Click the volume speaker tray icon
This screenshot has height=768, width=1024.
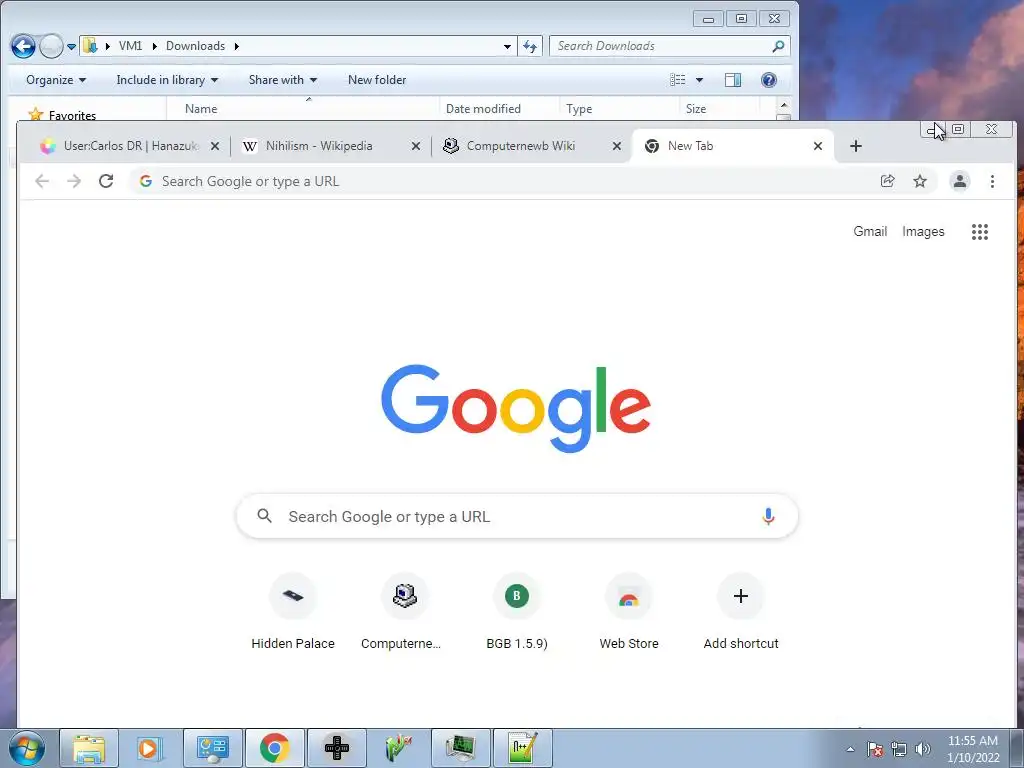click(x=923, y=749)
